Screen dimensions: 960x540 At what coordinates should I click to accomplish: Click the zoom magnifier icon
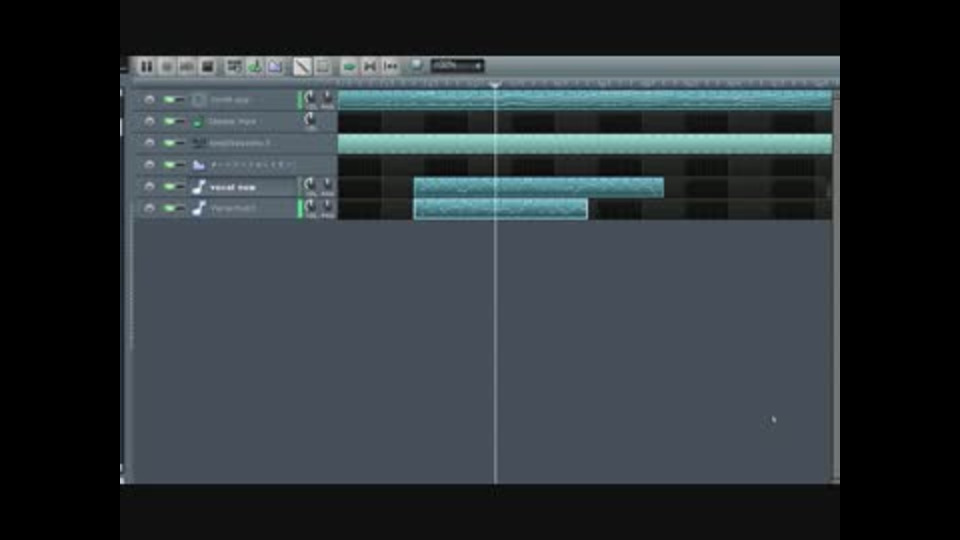pyautogui.click(x=416, y=65)
